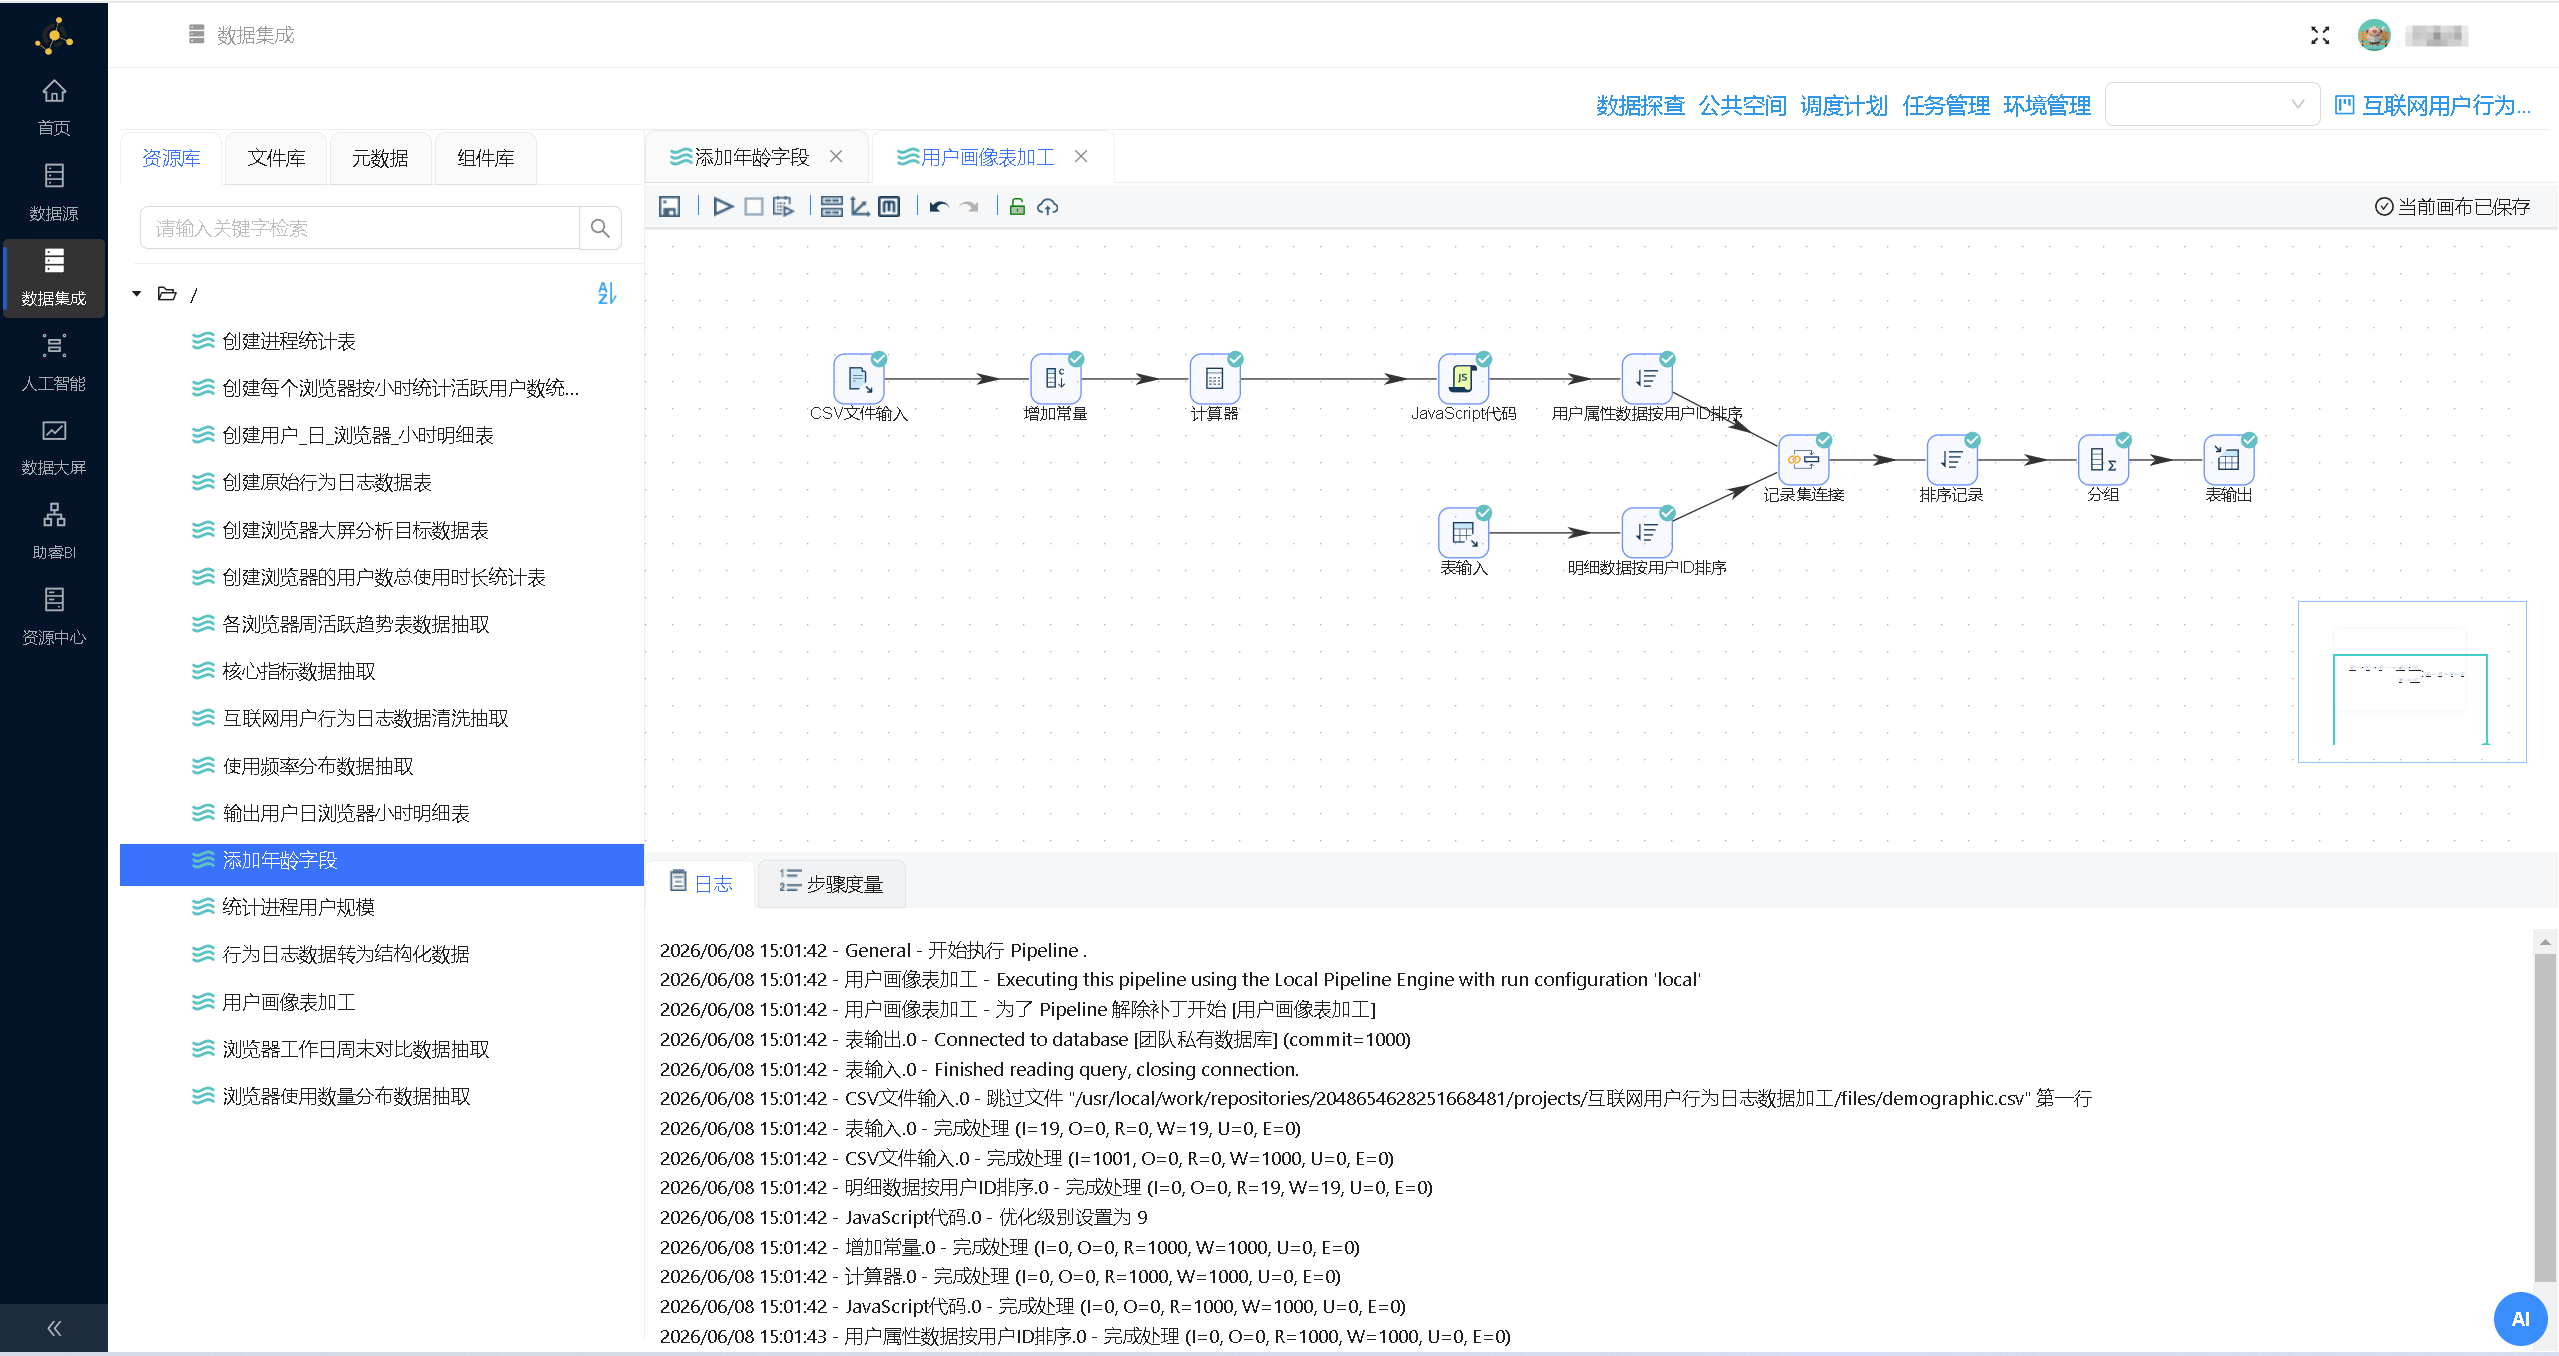2559x1356 pixels.
Task: Open 数据源 in the sidebar
Action: pos(54,193)
